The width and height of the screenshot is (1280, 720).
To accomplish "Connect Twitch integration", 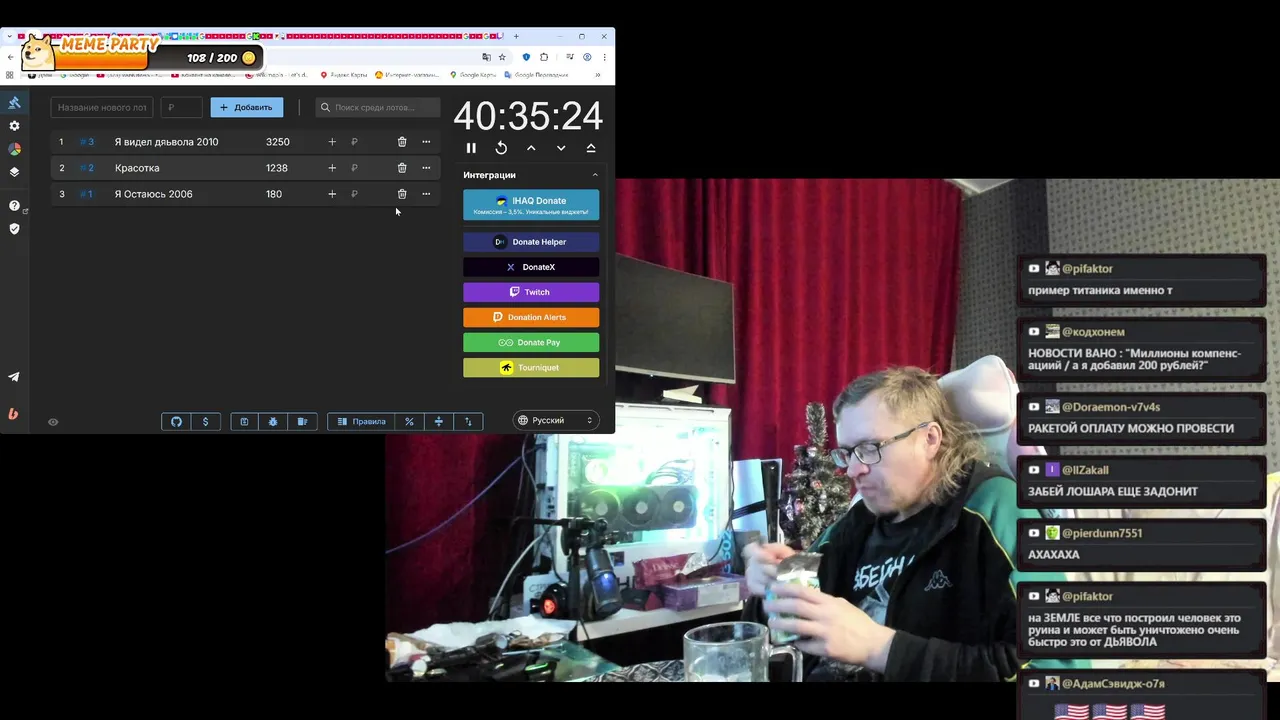I will pyautogui.click(x=531, y=292).
